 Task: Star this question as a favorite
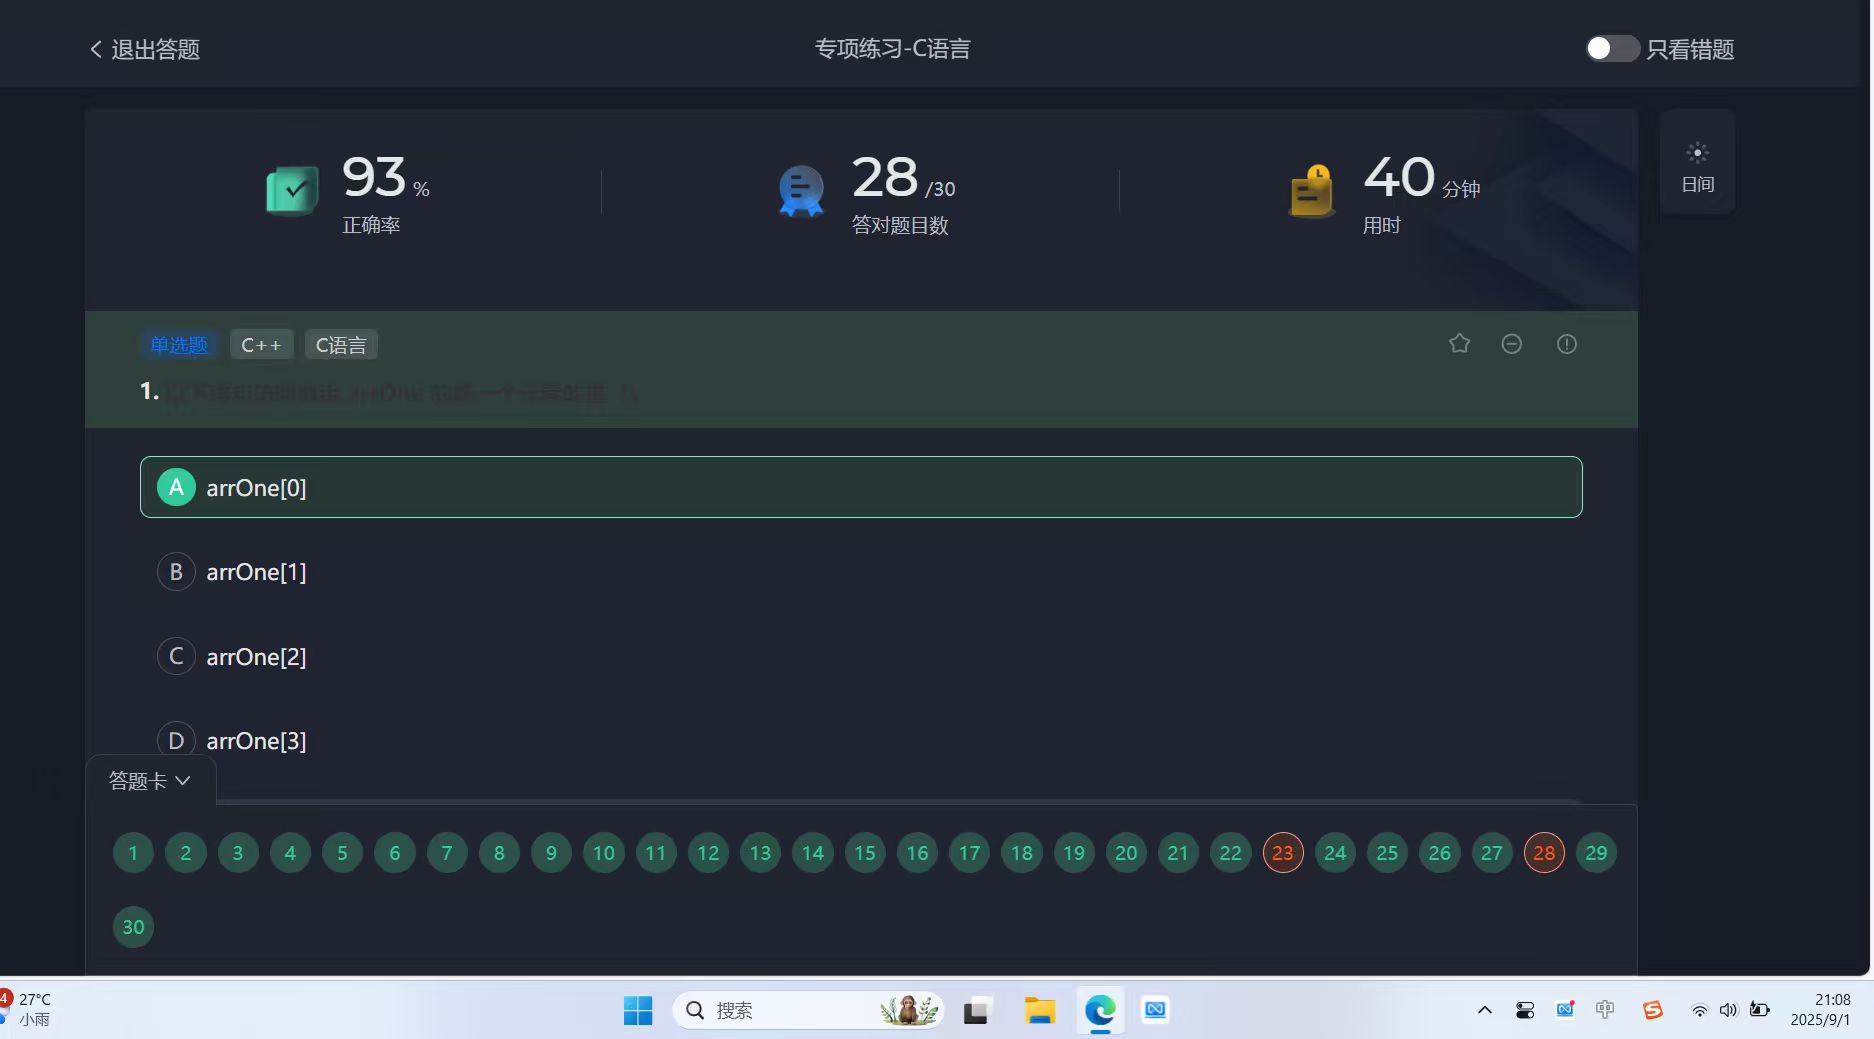(x=1459, y=343)
